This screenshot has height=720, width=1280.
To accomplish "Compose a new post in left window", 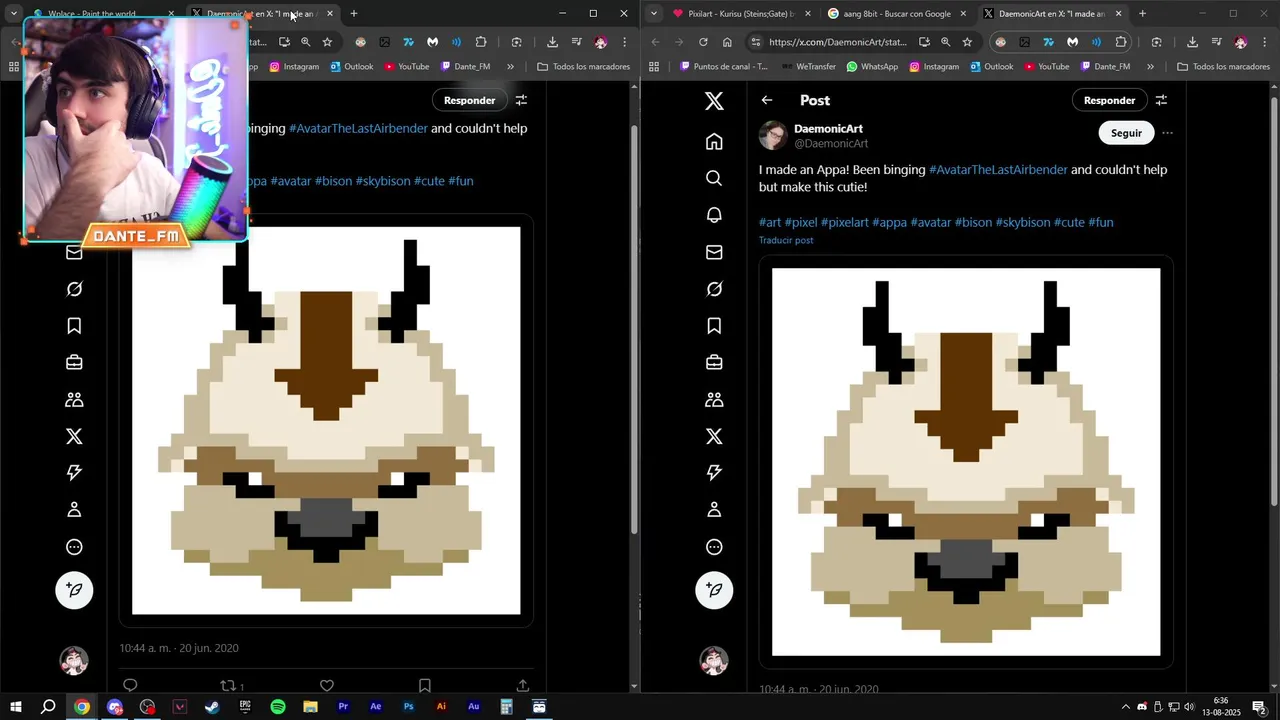I will click(74, 590).
